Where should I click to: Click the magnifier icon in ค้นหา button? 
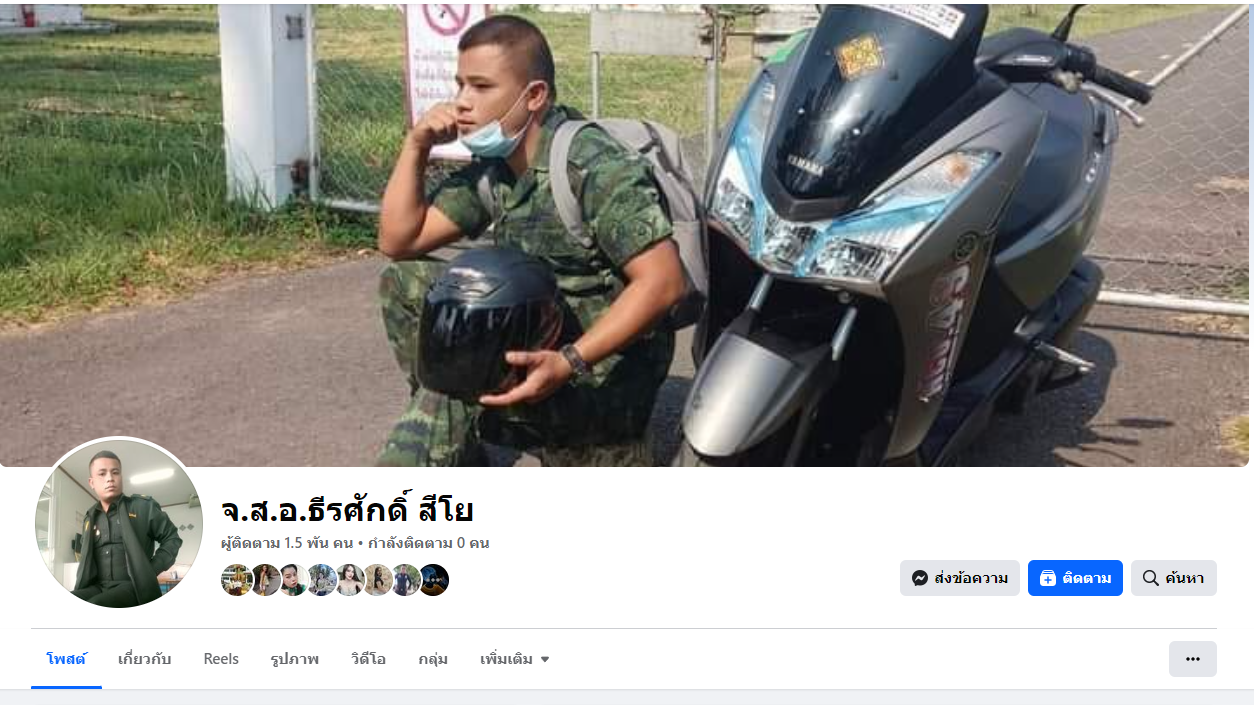1150,578
